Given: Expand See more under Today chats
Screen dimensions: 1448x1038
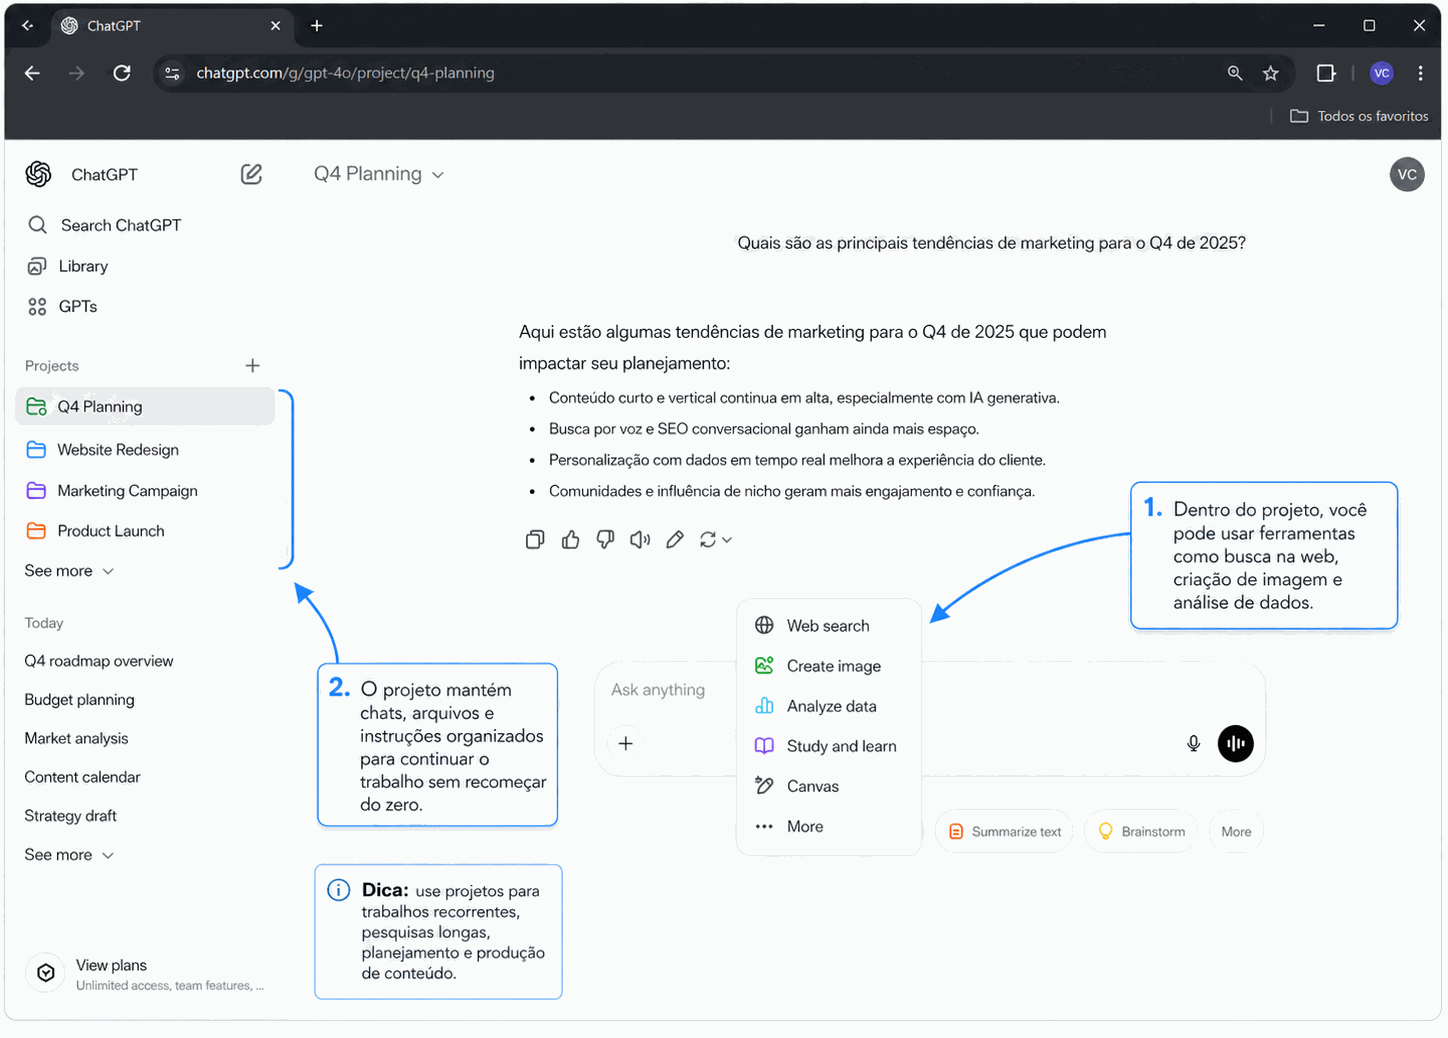Looking at the screenshot, I should 69,855.
